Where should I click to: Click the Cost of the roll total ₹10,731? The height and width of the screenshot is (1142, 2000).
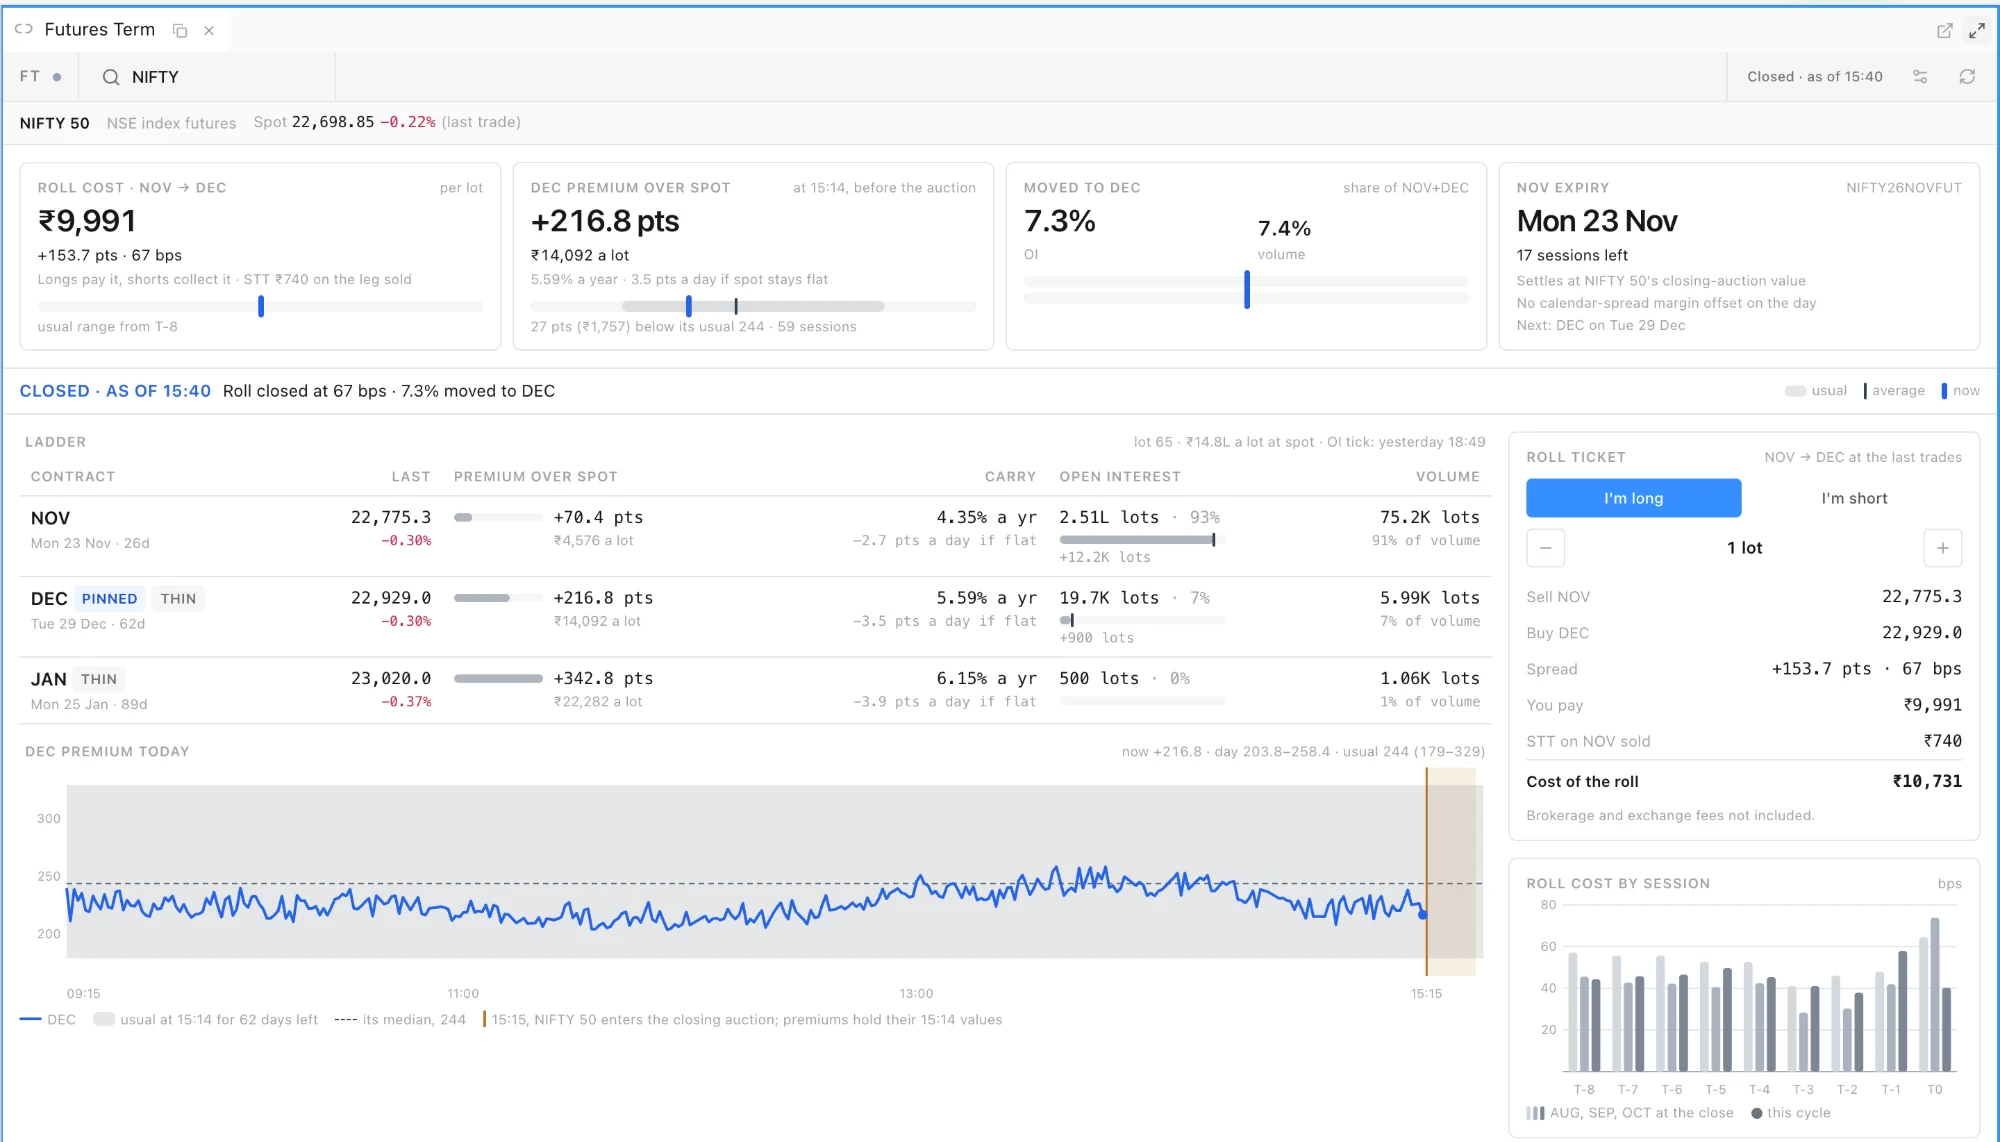pyautogui.click(x=1927, y=782)
